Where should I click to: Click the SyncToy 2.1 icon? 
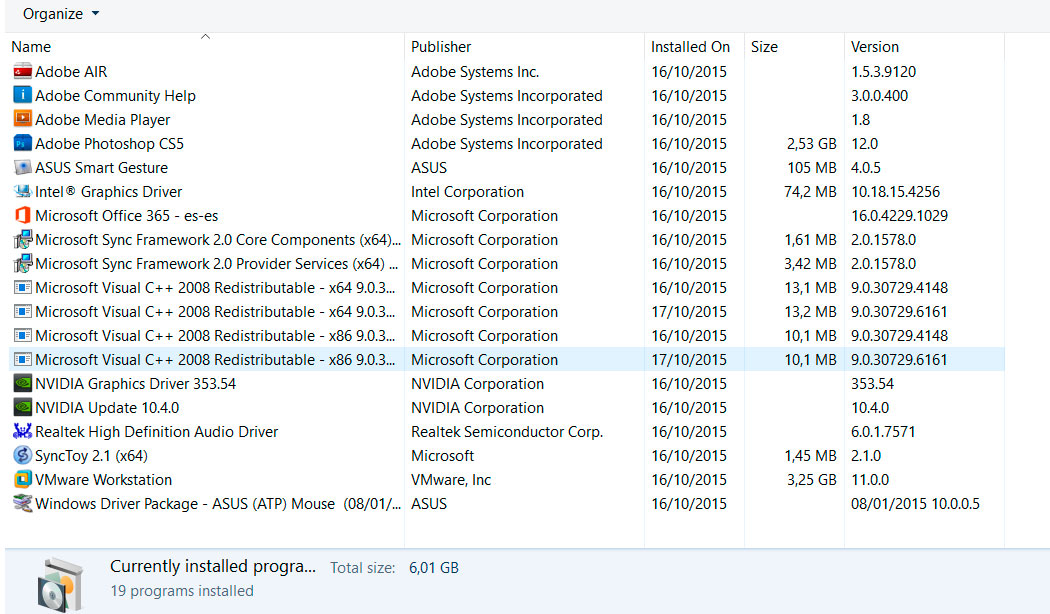click(x=22, y=456)
